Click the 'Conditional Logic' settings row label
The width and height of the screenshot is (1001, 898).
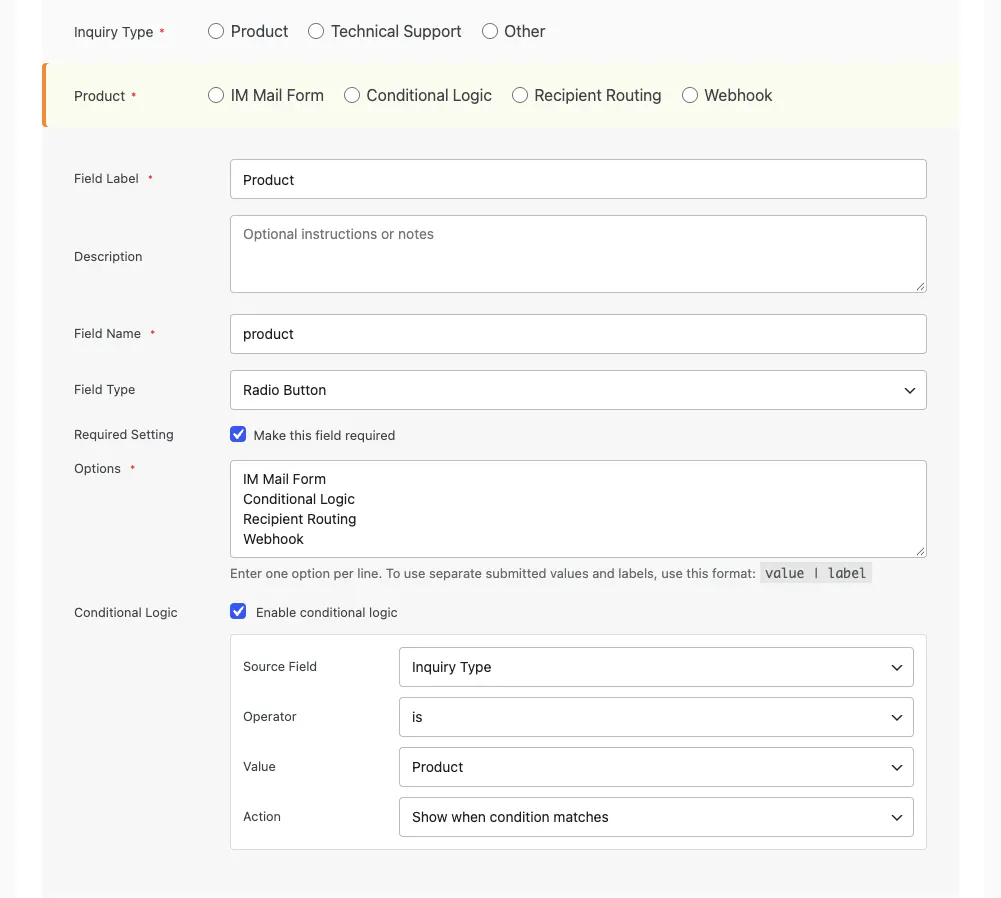[x=126, y=613]
